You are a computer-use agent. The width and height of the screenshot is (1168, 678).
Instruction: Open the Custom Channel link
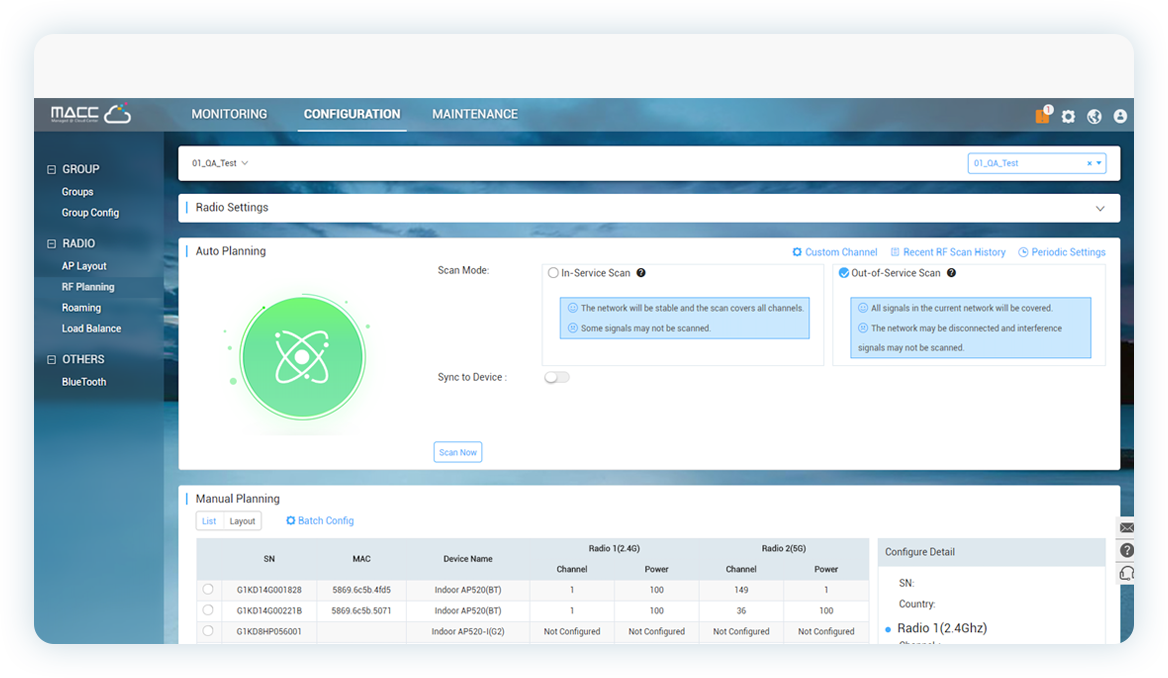click(x=841, y=252)
